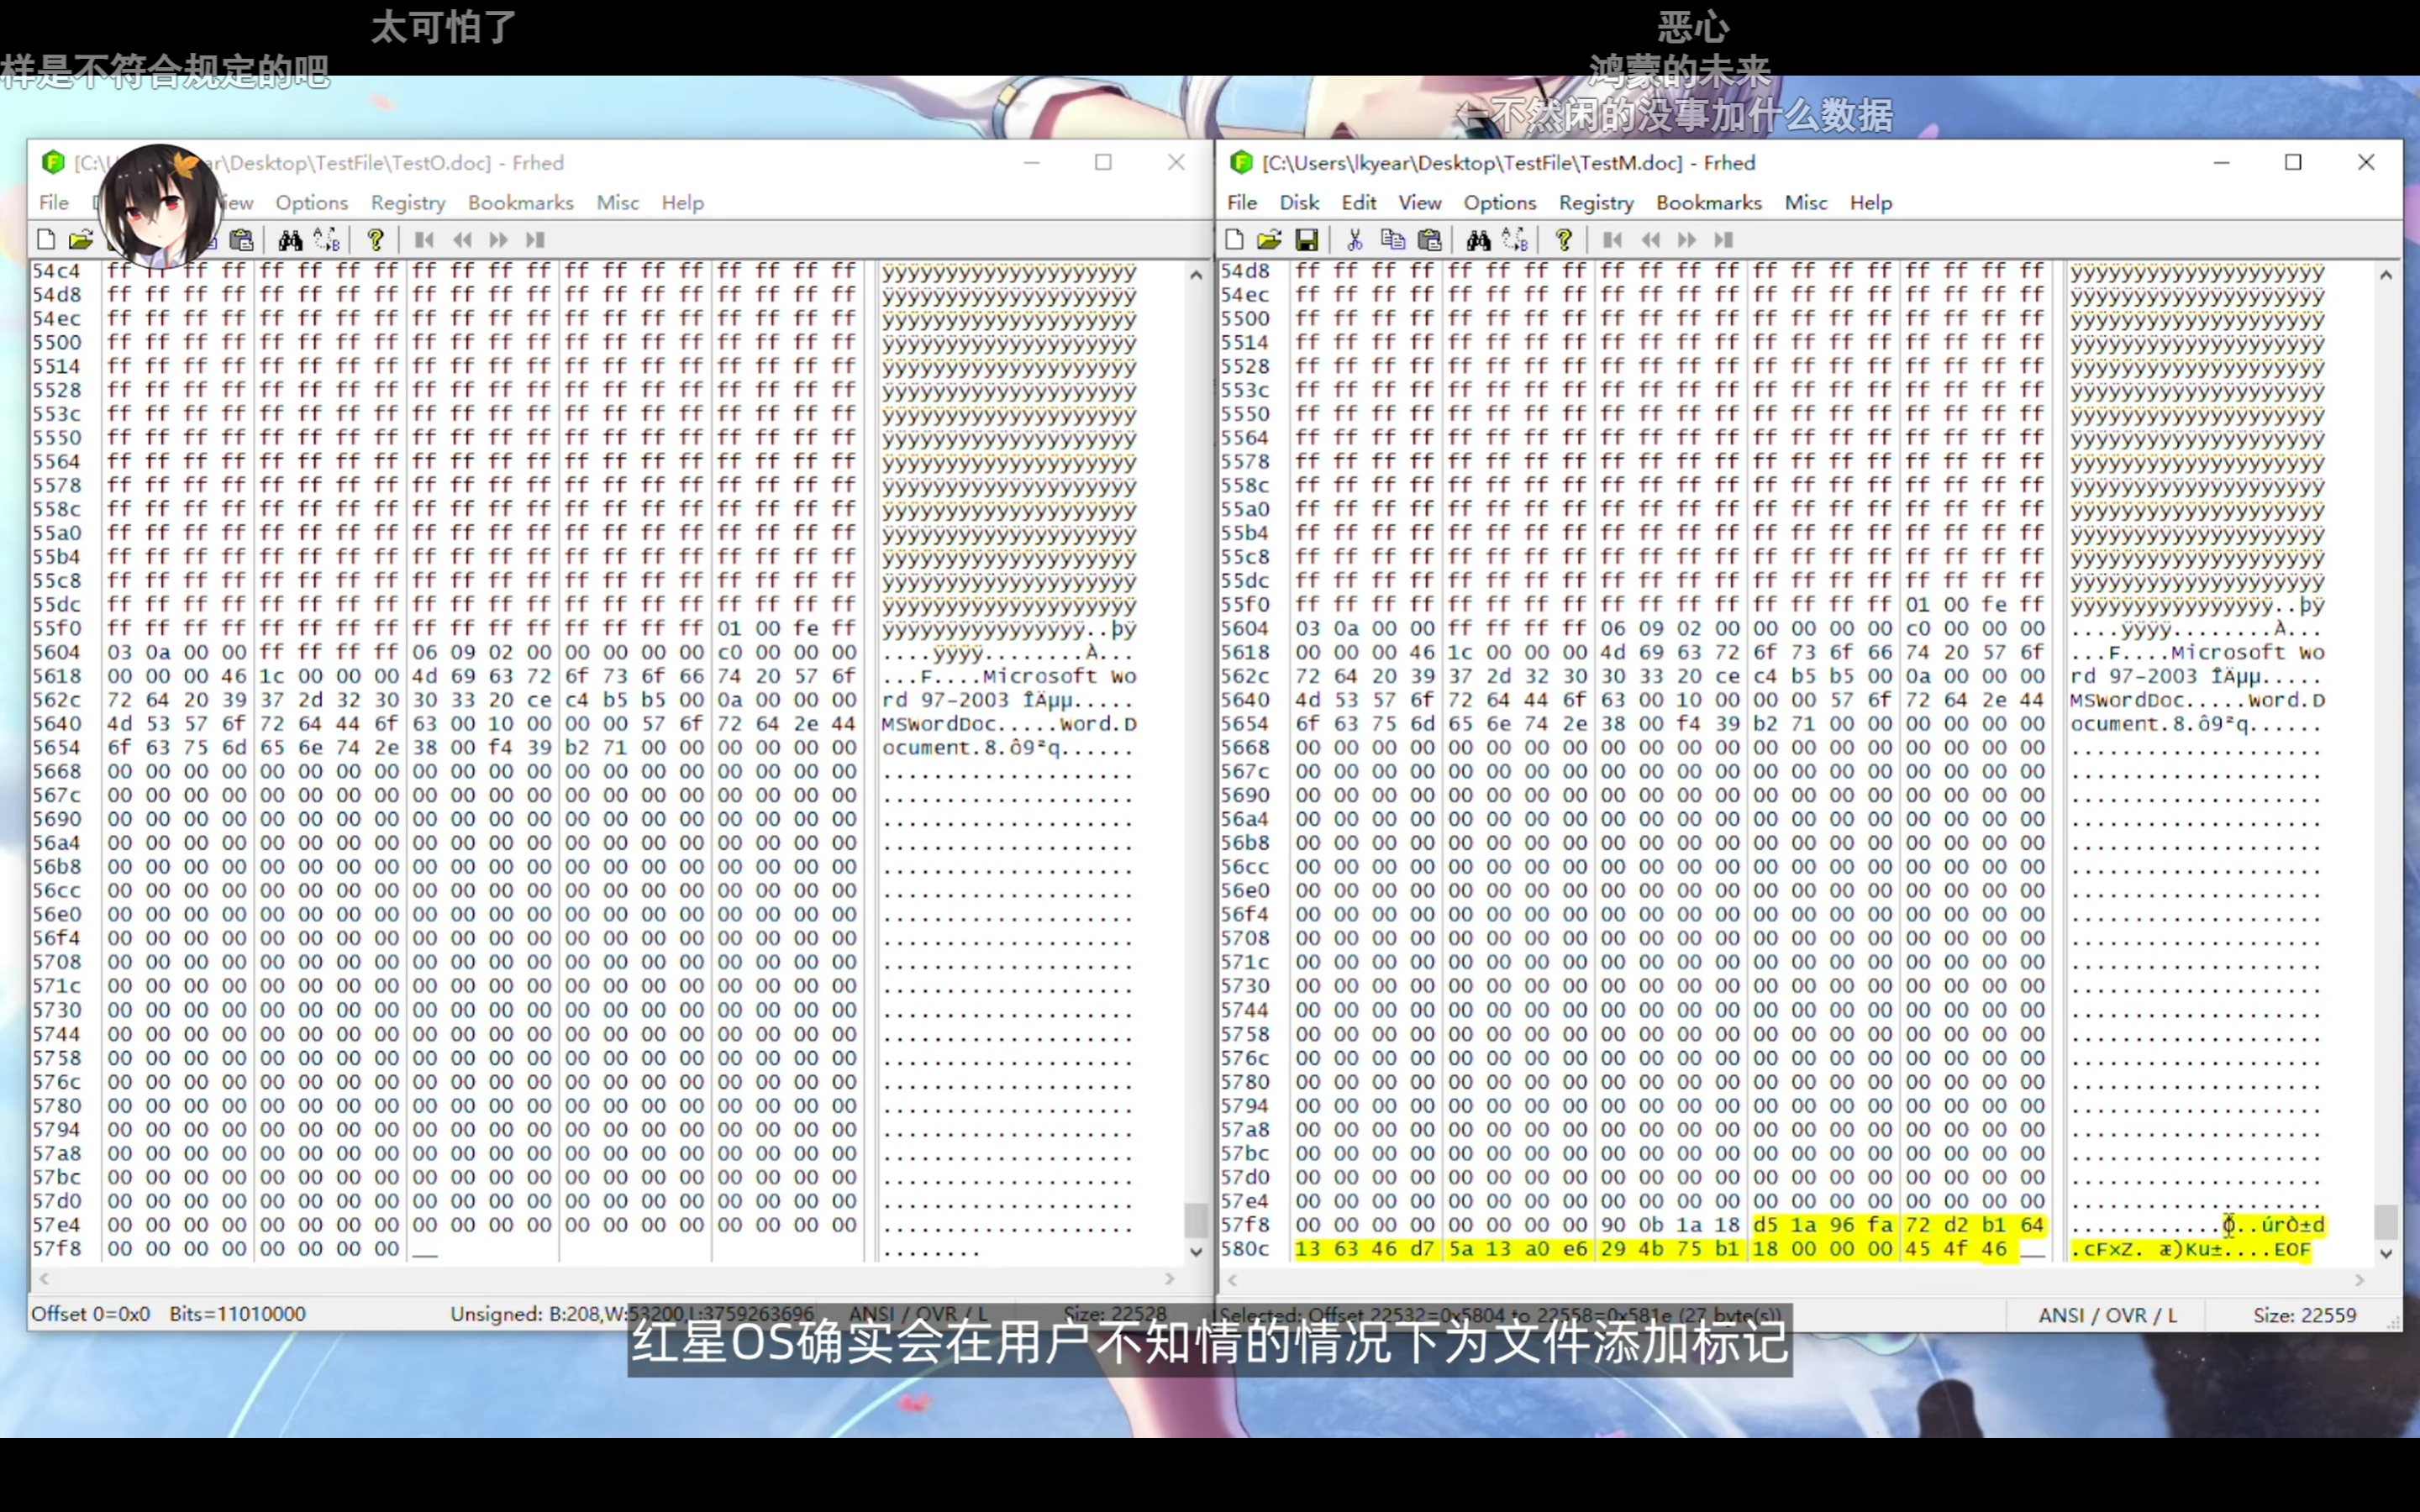Click scroll-up arrow in TestO.doc window

coord(1196,275)
